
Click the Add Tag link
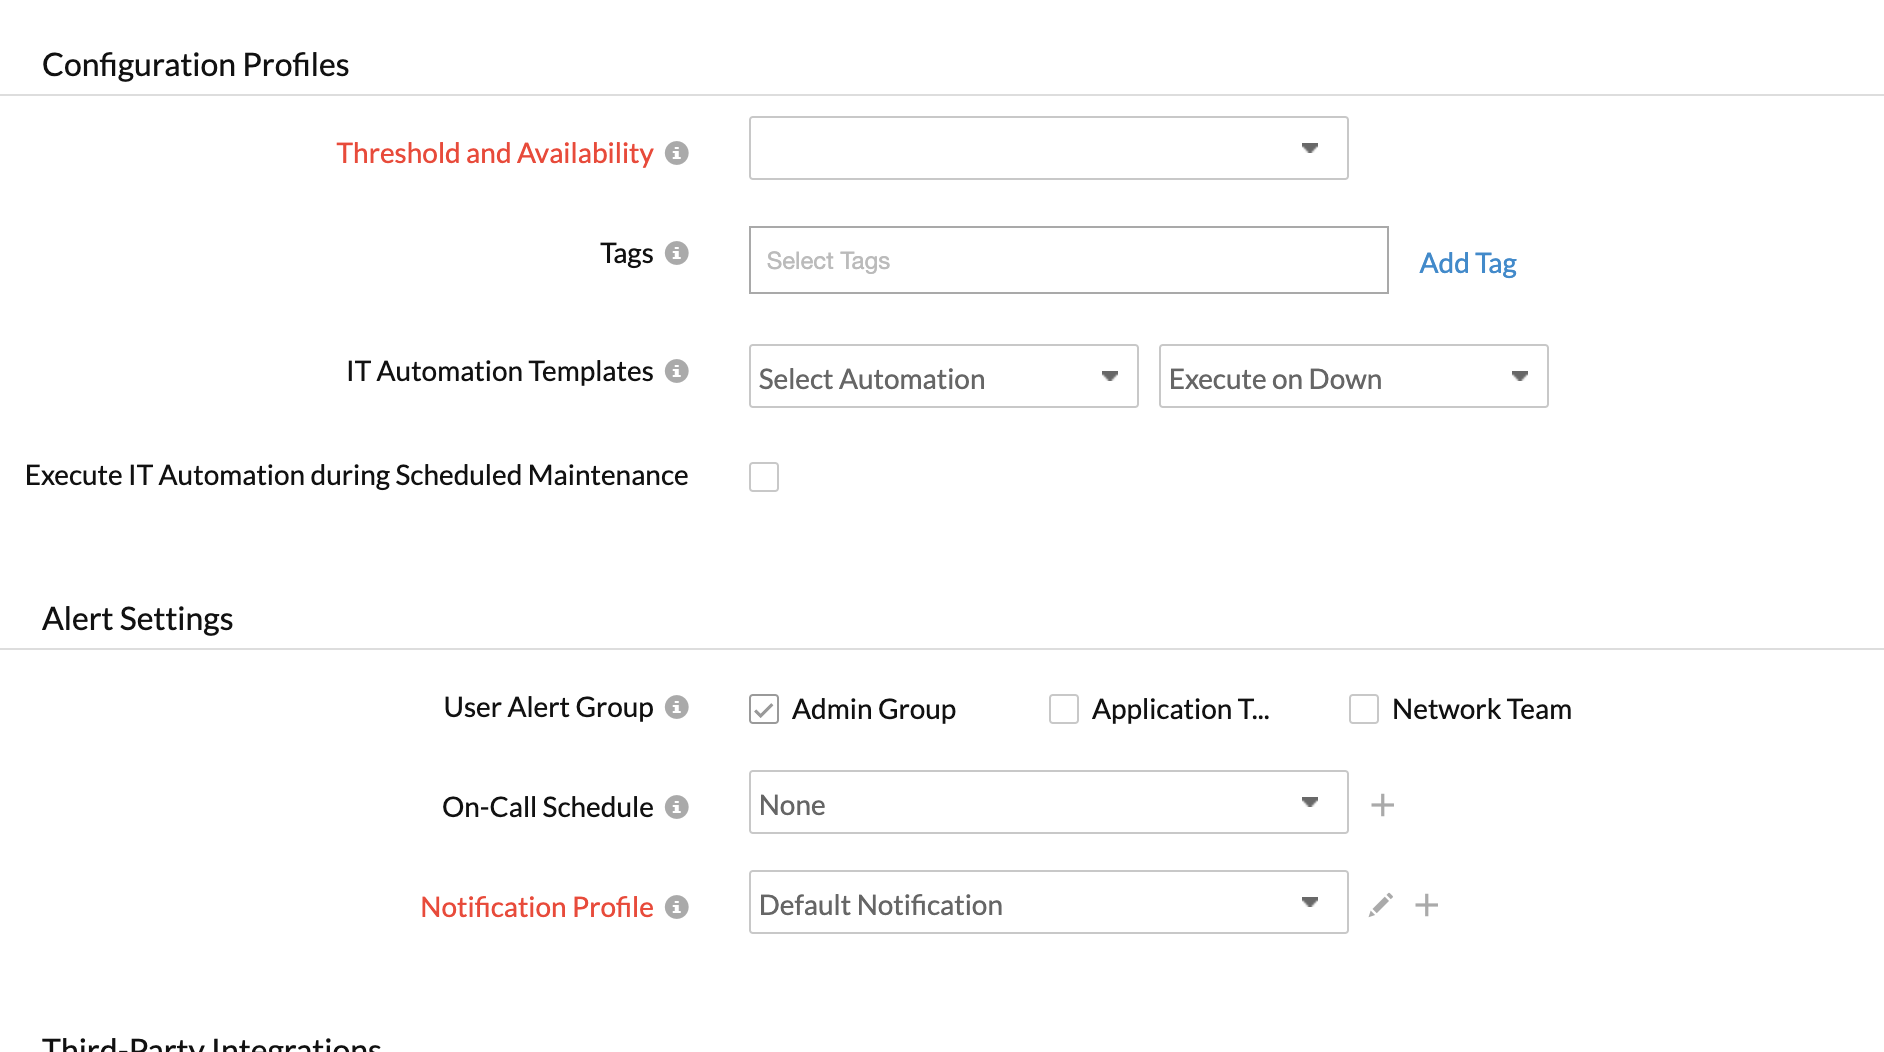(x=1467, y=263)
